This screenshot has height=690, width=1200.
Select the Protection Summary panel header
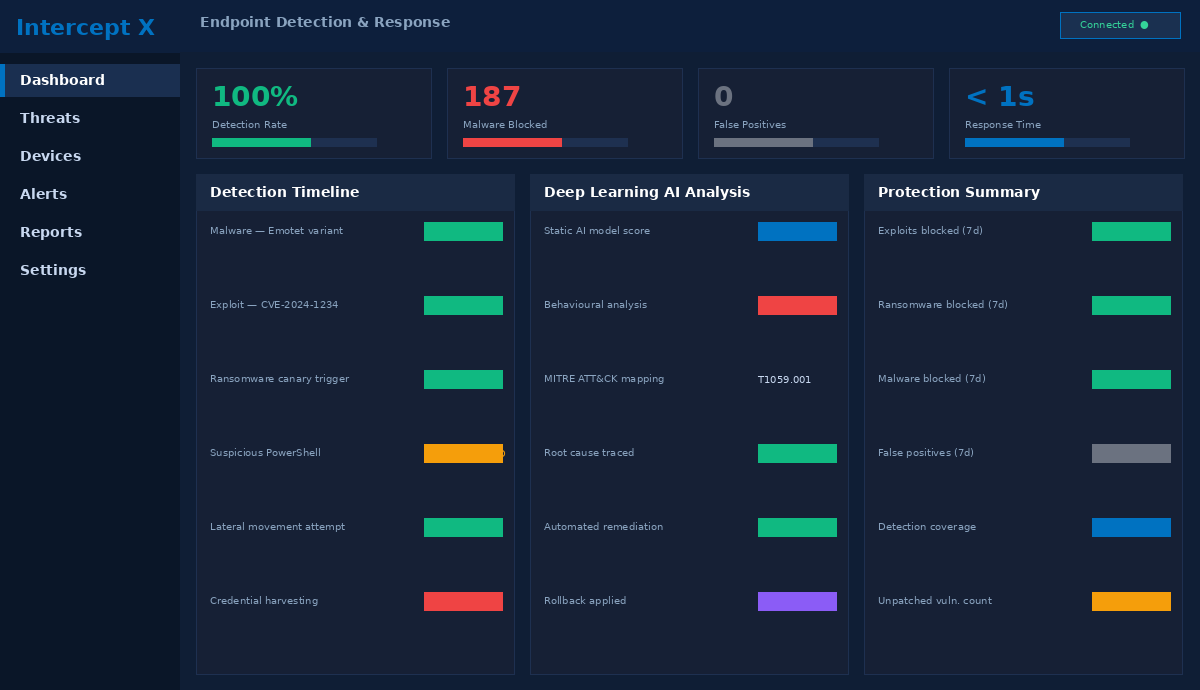[x=1023, y=192]
